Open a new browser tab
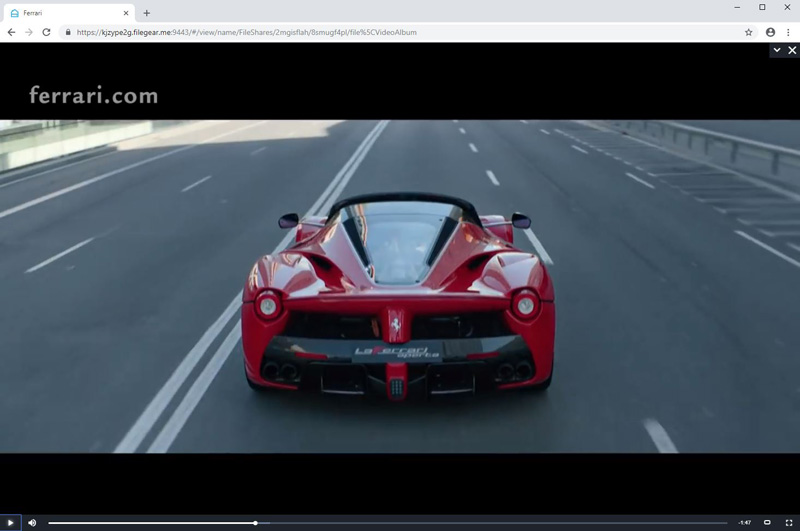 (x=146, y=13)
